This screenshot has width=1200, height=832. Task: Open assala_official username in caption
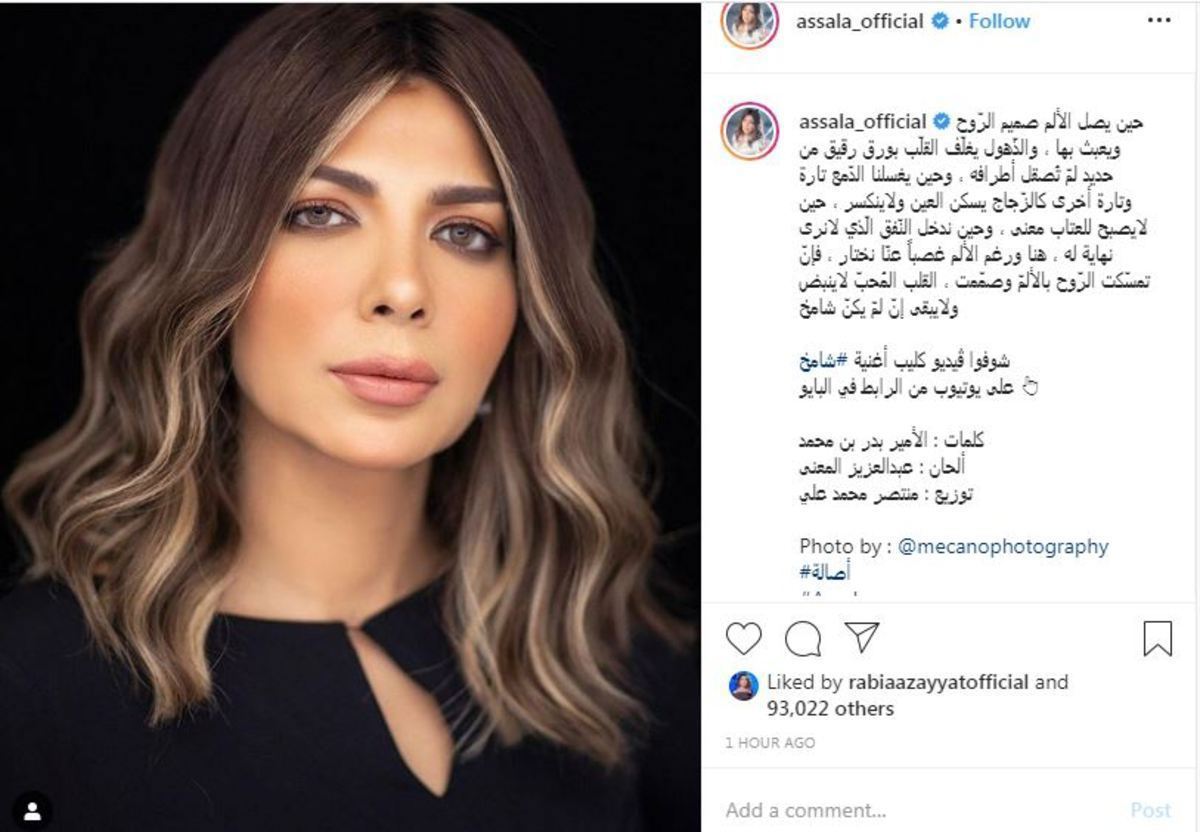coord(862,122)
